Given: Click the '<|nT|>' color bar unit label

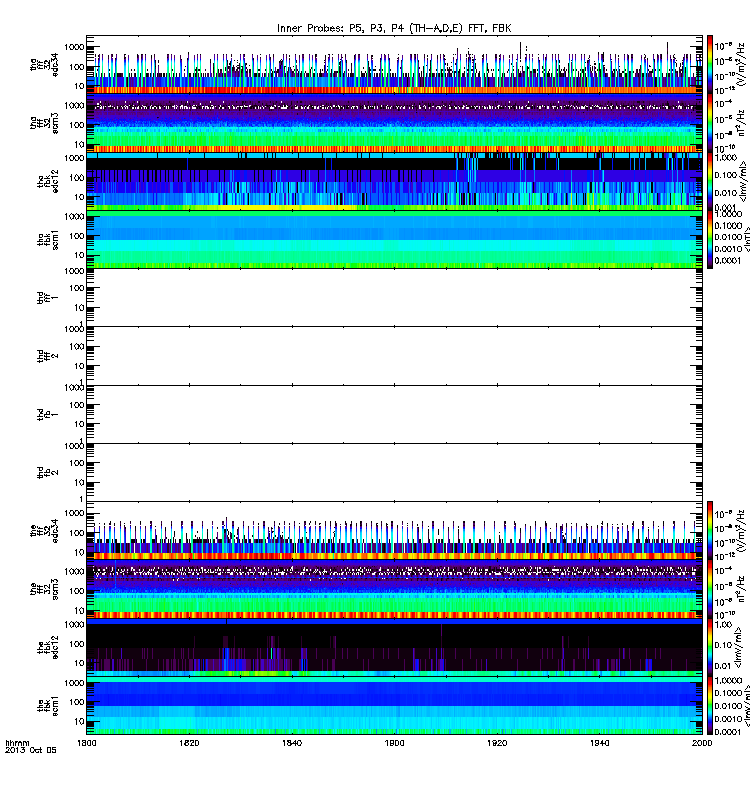Looking at the screenshot, I should point(745,239).
